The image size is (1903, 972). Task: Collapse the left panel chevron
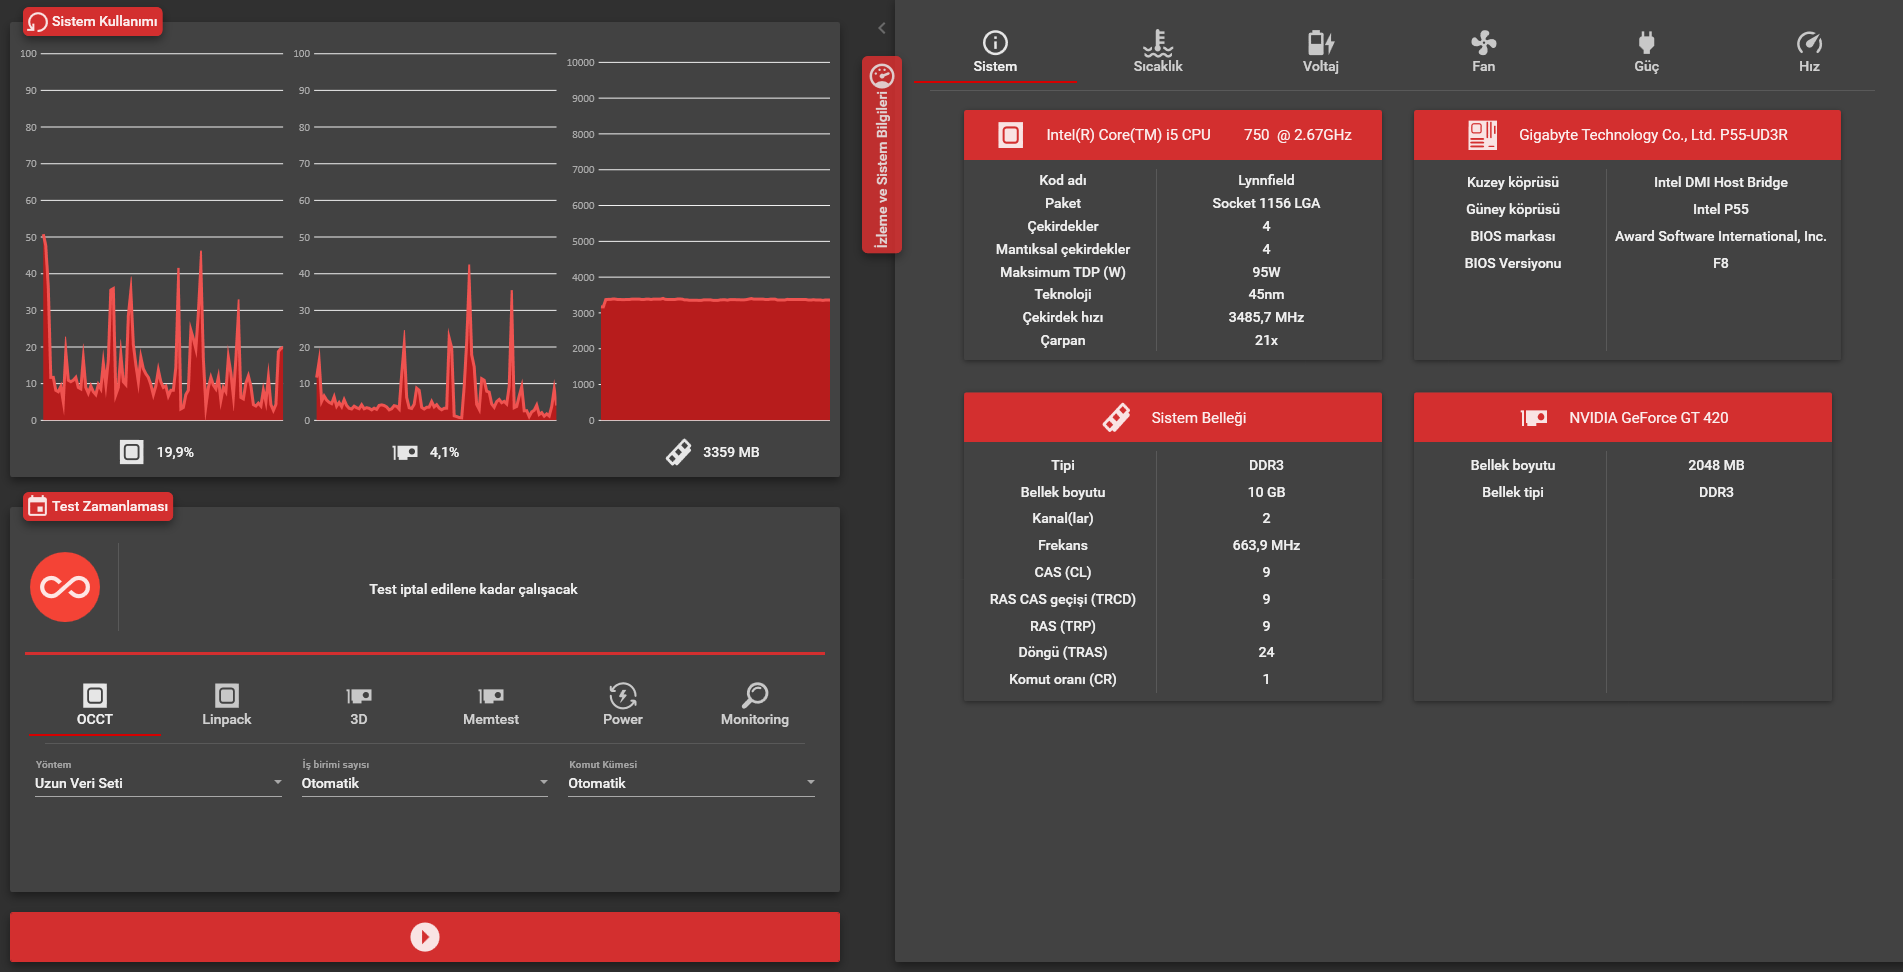coord(881,28)
